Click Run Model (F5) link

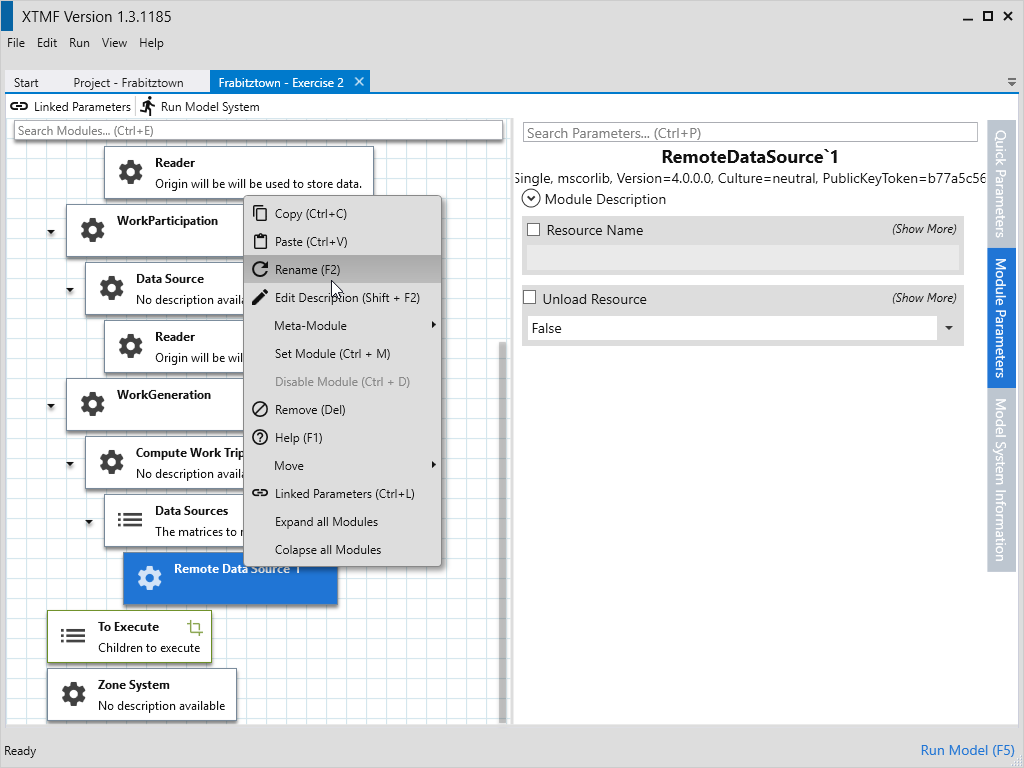coord(967,750)
